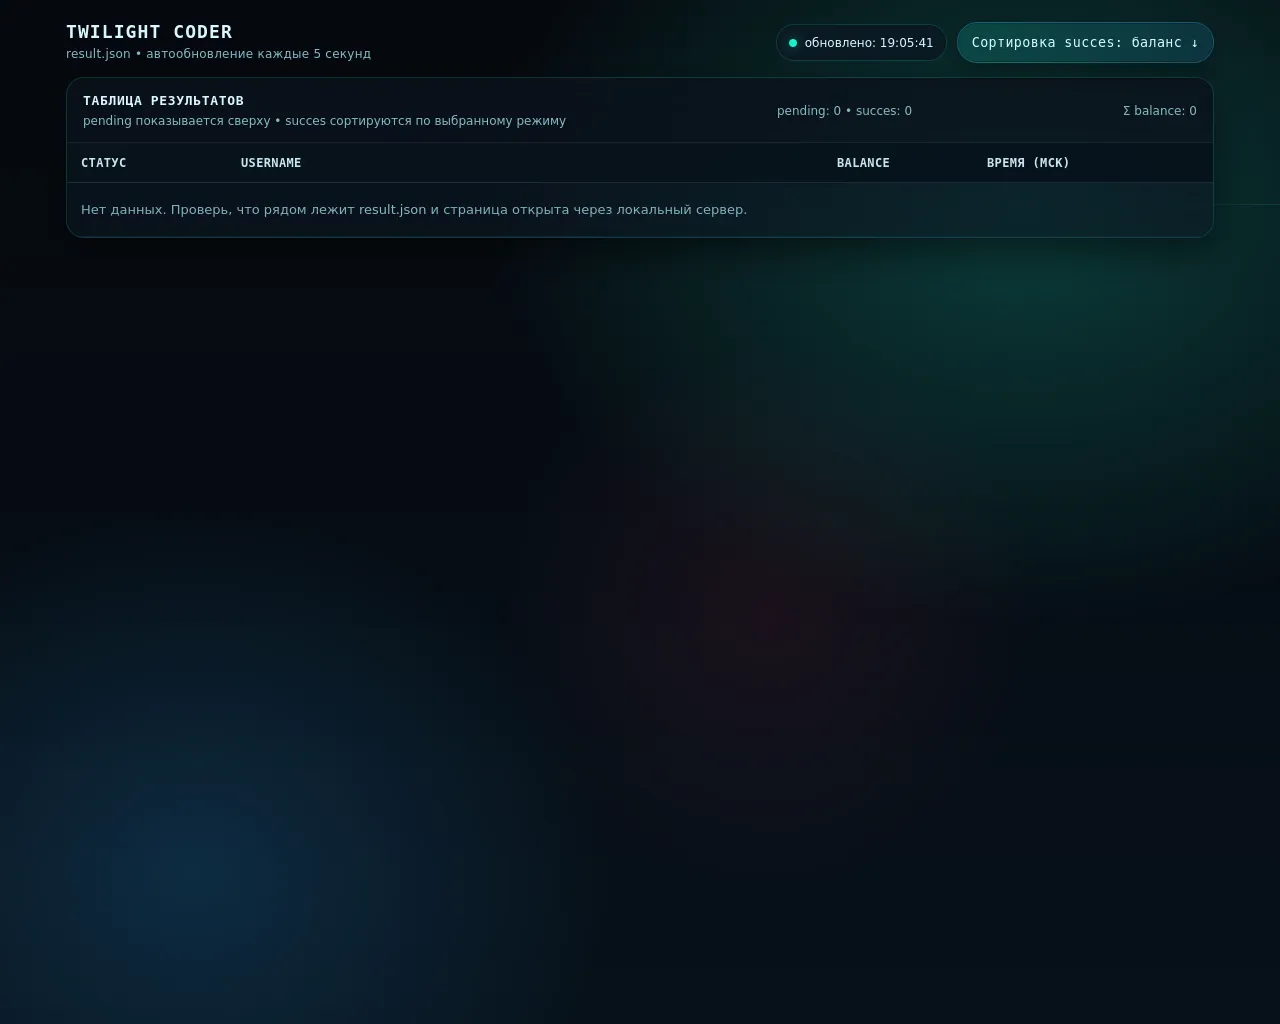The image size is (1280, 1024).
Task: Click the pending sorting description text
Action: coord(324,121)
